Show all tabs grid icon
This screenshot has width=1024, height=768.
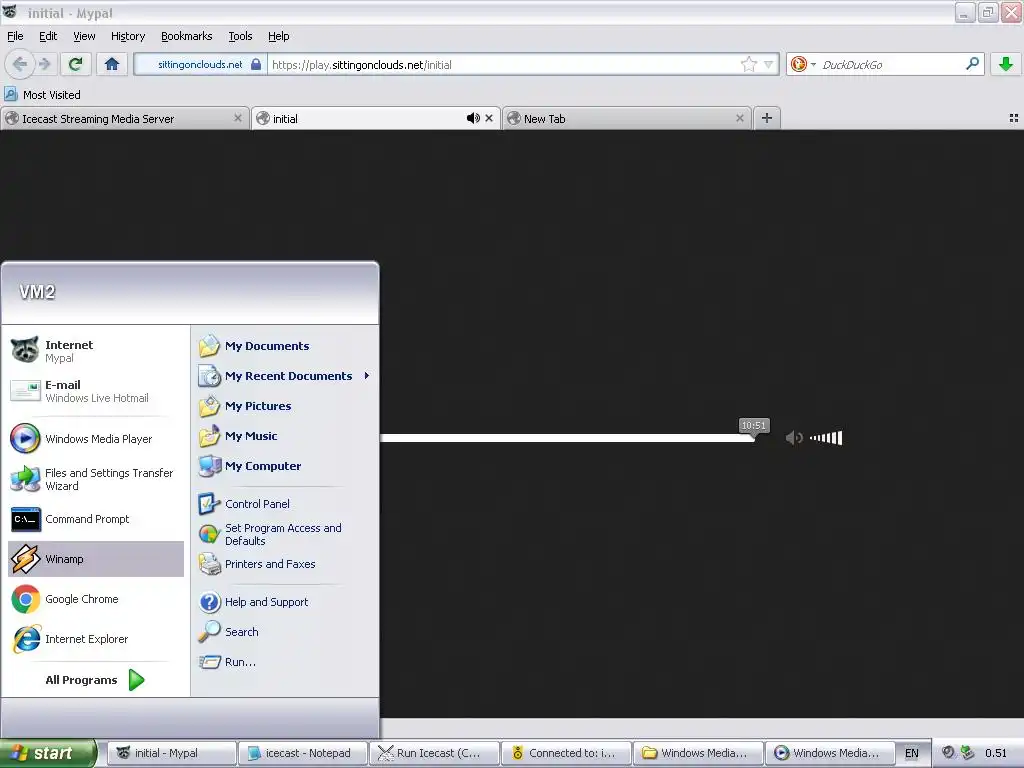[1014, 118]
